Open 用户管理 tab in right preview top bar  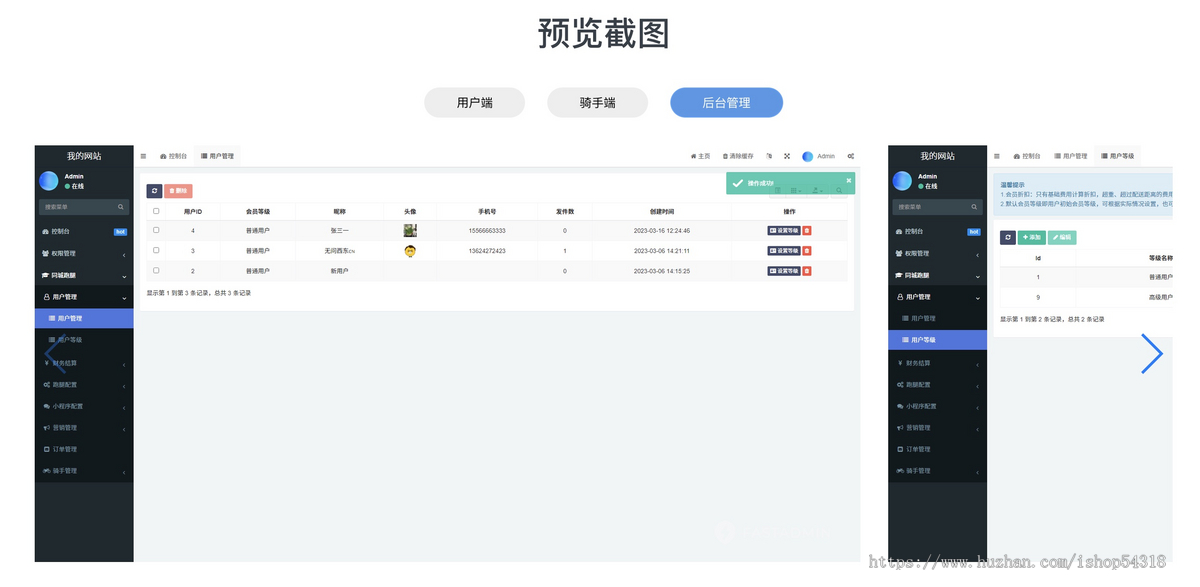pos(1070,156)
